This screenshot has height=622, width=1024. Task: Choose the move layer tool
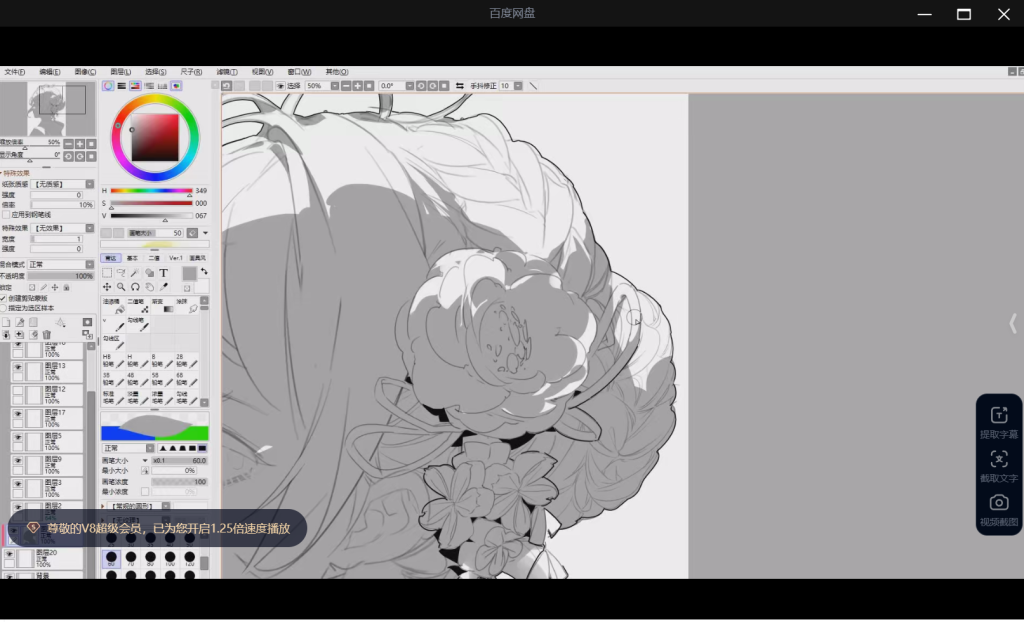107,287
